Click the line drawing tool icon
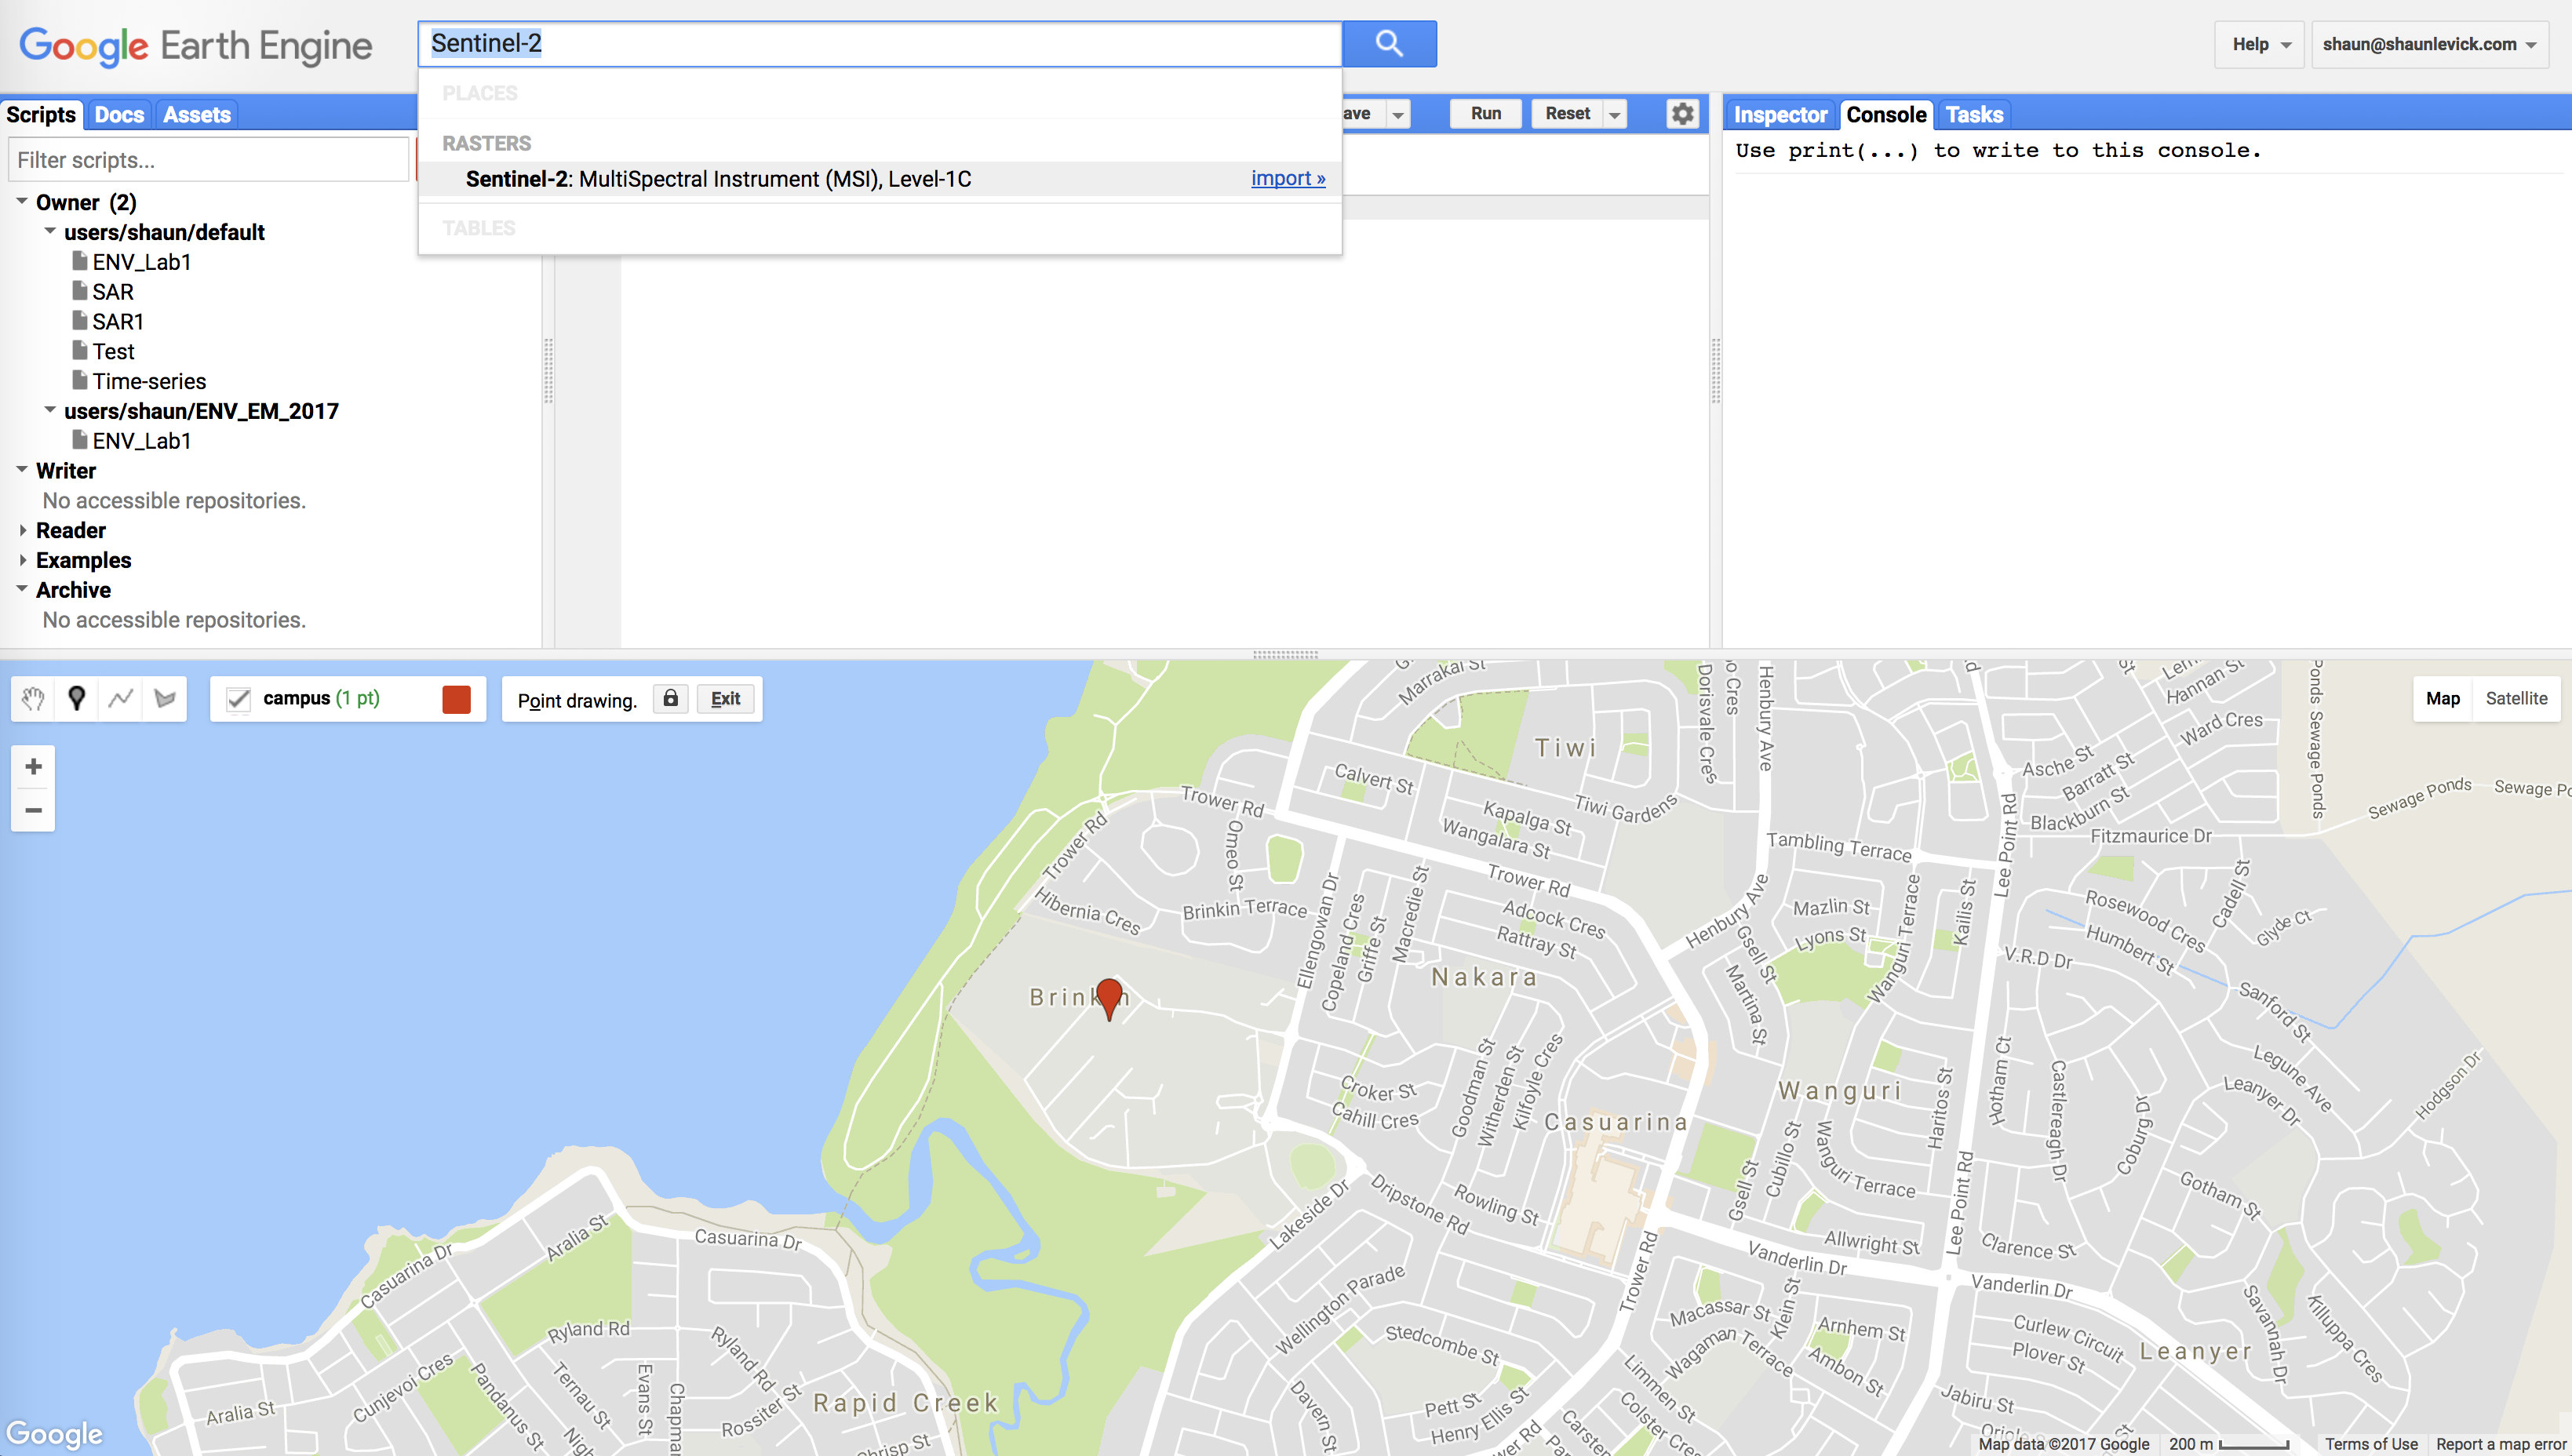2572x1456 pixels. coord(120,698)
